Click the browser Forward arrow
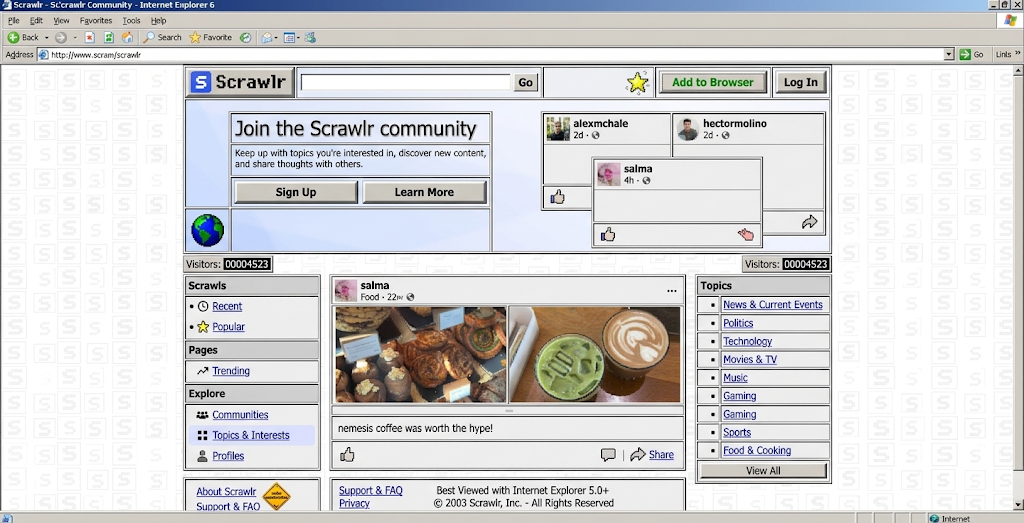 [61, 38]
